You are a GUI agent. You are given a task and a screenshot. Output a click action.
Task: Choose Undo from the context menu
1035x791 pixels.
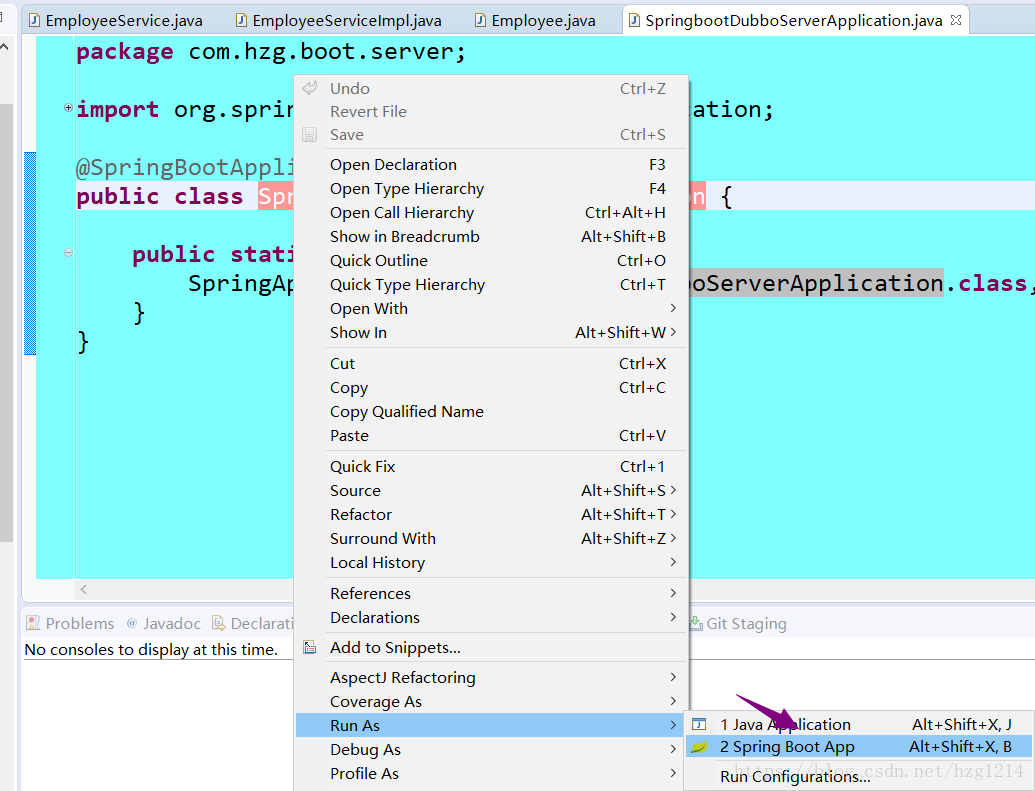coord(492,88)
